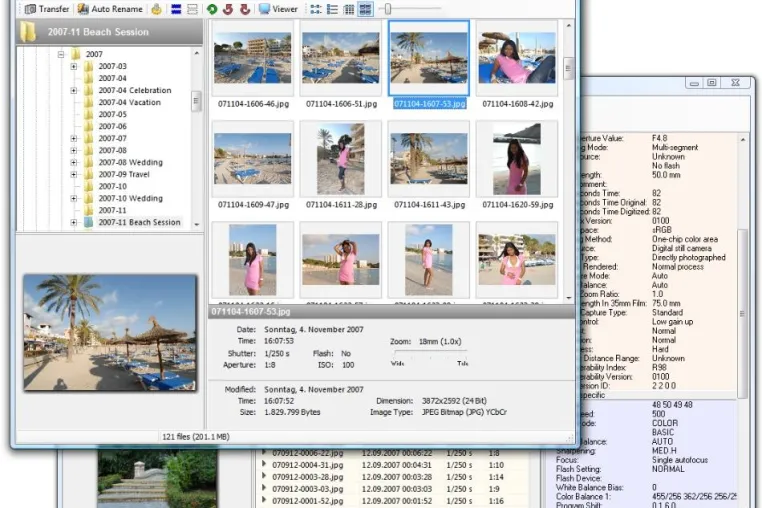
Task: Click the folder icon of 2007-10
Action: pos(88,186)
